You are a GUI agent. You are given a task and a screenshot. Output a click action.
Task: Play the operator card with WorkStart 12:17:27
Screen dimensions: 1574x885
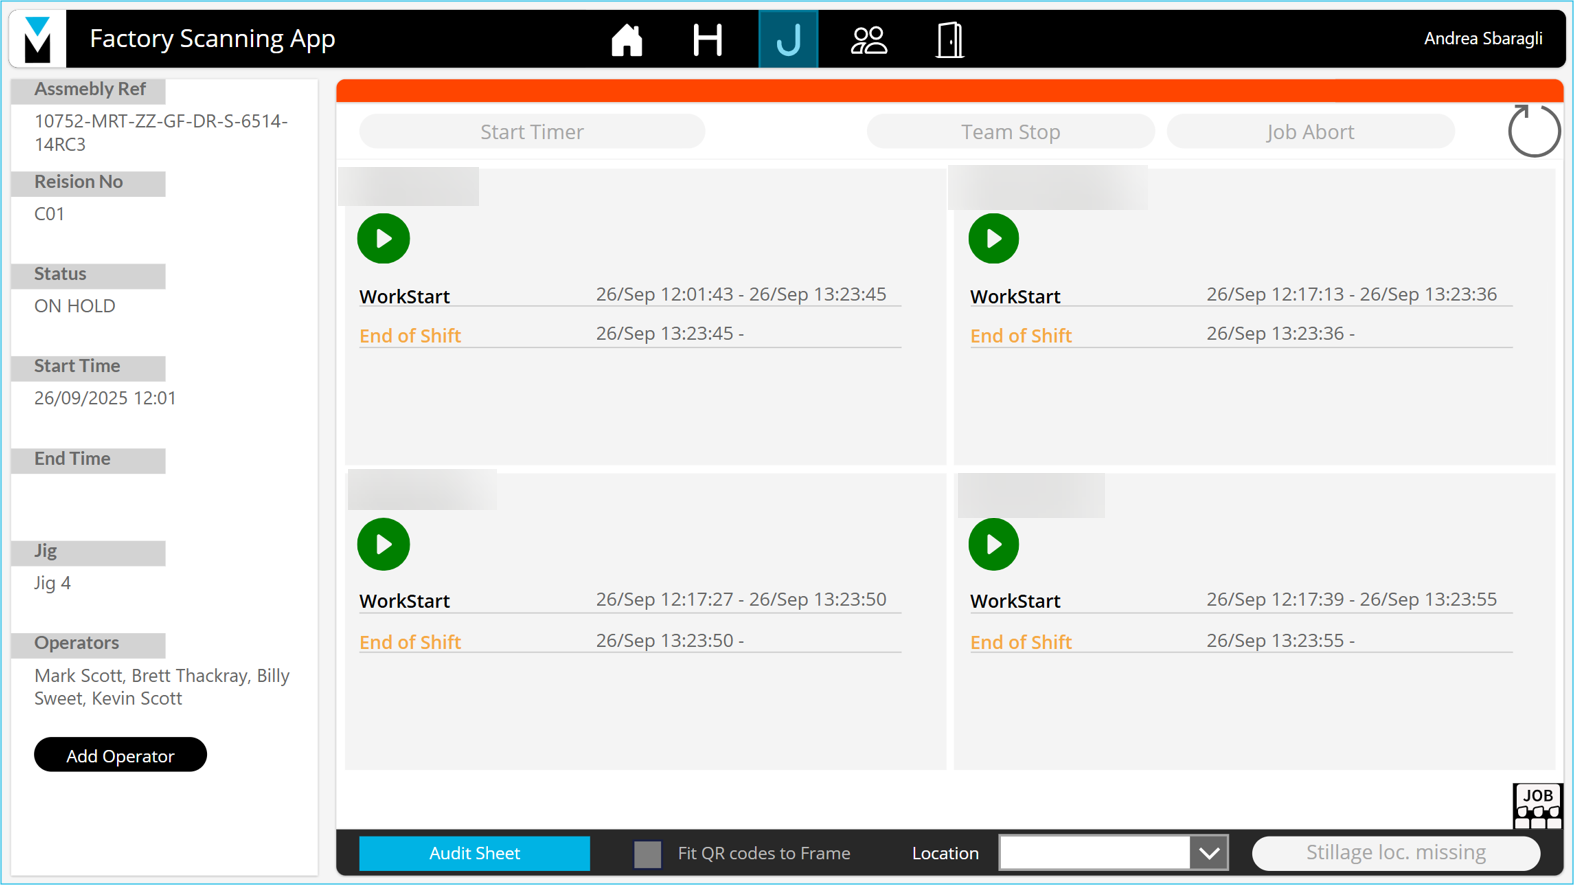[x=383, y=544]
